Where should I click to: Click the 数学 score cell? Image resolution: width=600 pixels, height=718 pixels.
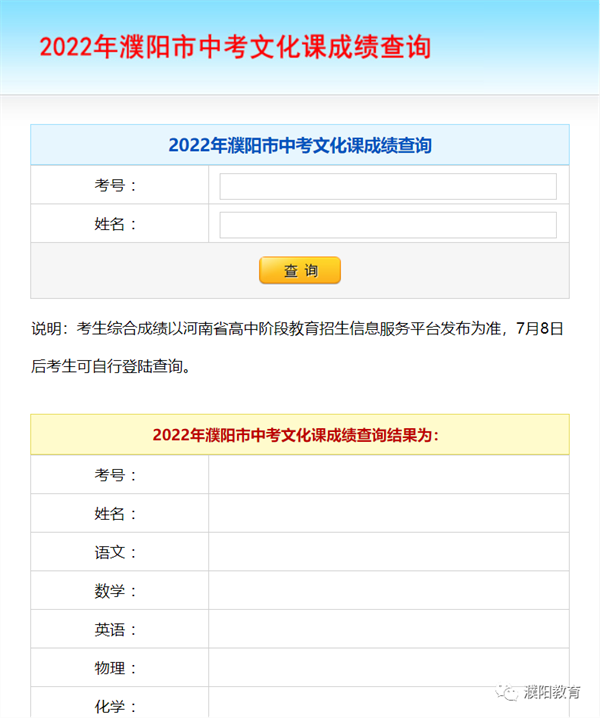[x=389, y=590]
